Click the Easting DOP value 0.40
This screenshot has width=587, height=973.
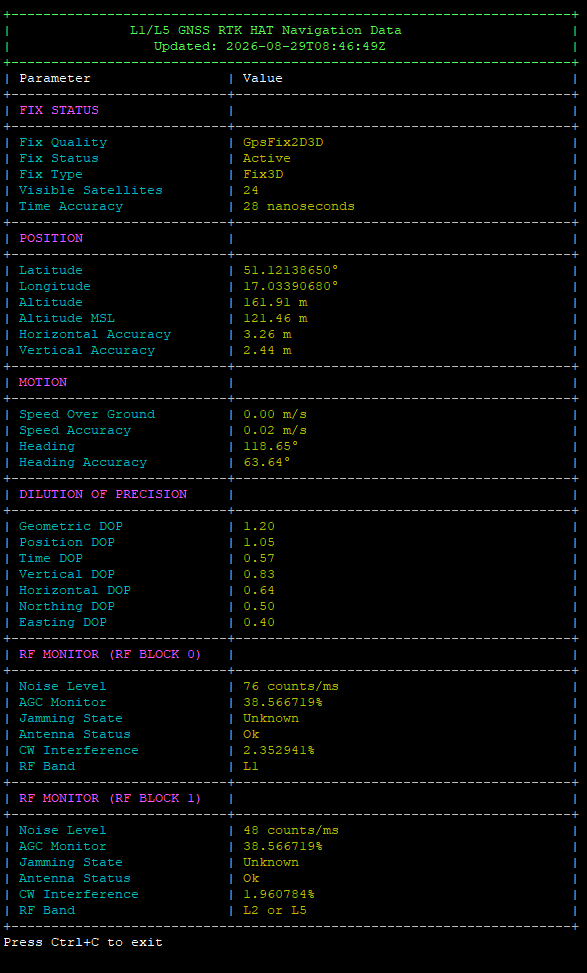[x=259, y=622]
